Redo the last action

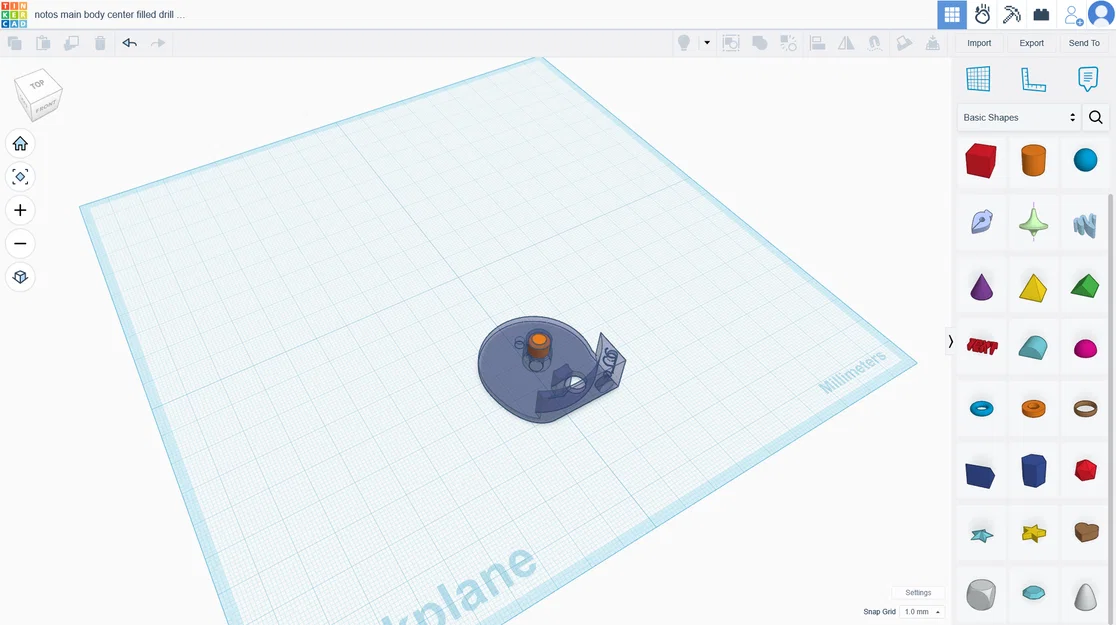tap(158, 43)
